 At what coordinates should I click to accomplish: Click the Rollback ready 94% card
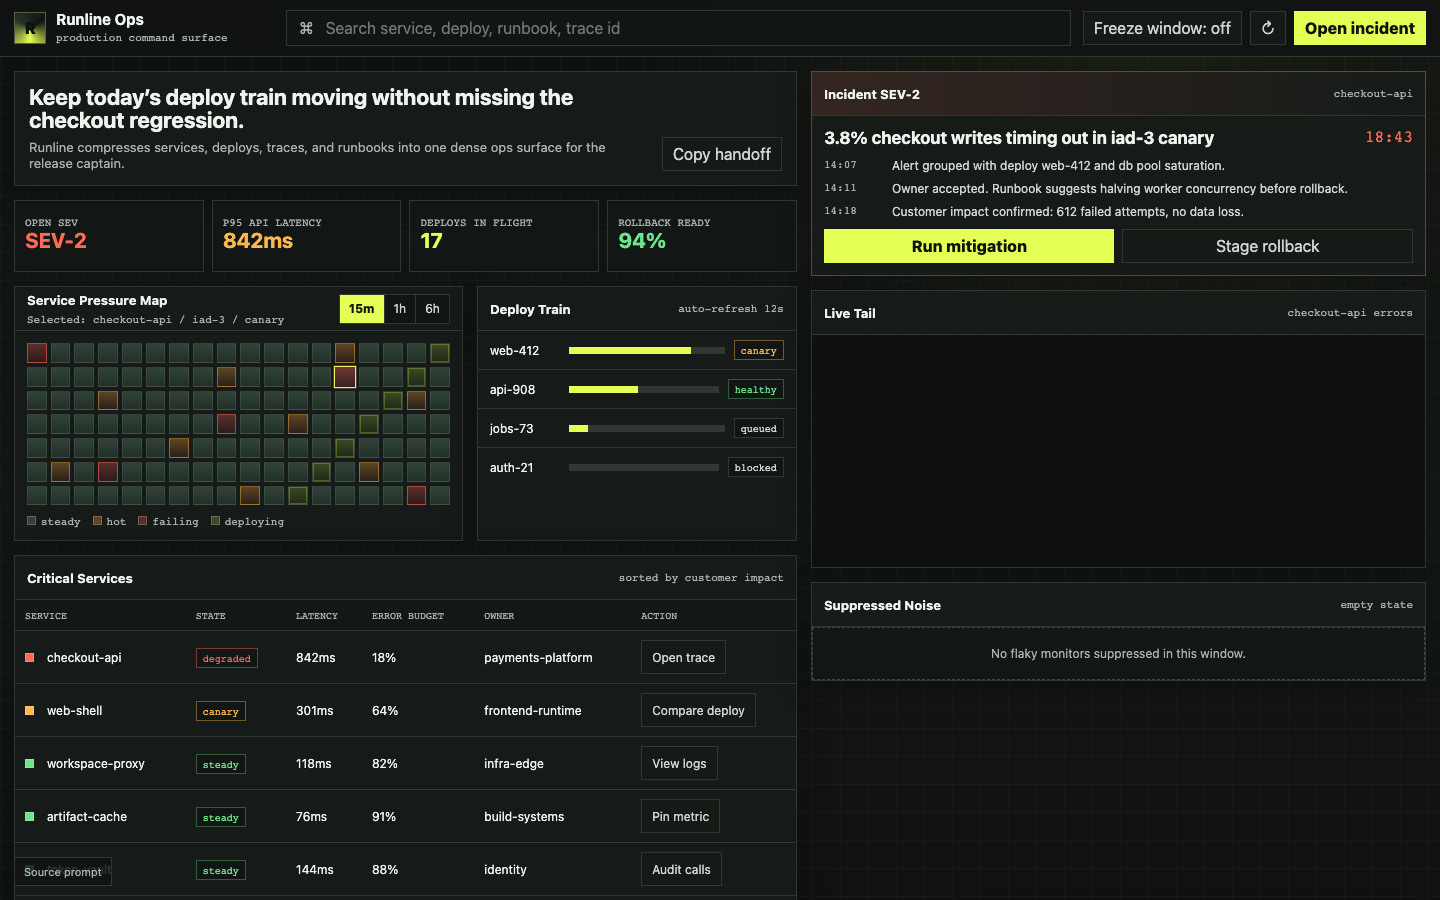pyautogui.click(x=702, y=236)
